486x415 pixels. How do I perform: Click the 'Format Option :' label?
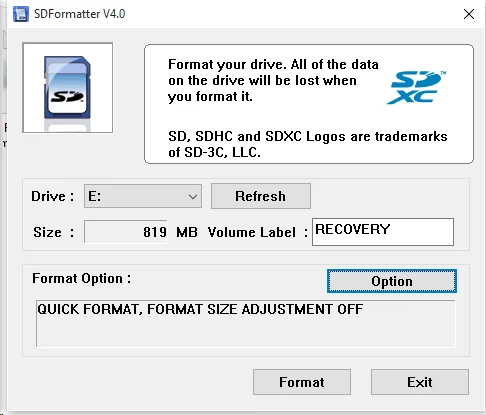click(82, 278)
